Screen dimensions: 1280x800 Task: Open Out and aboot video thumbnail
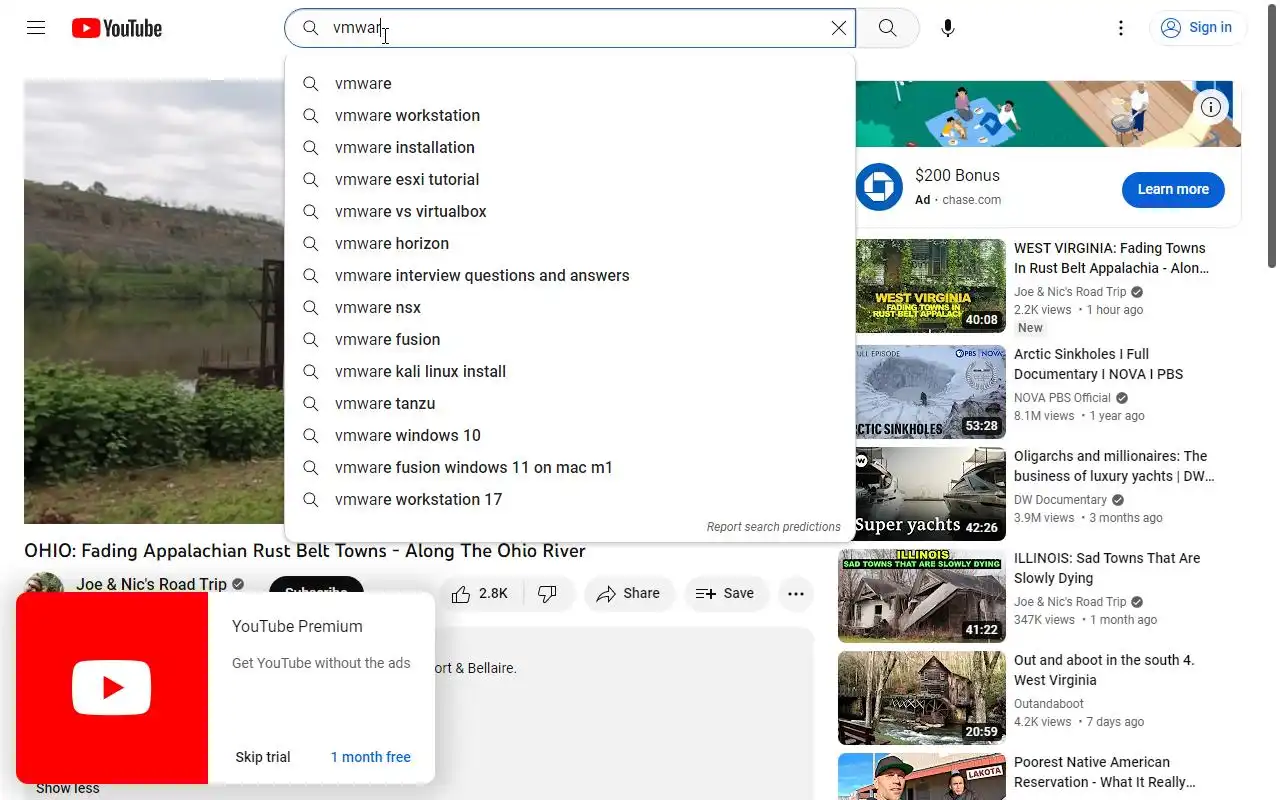tap(922, 698)
